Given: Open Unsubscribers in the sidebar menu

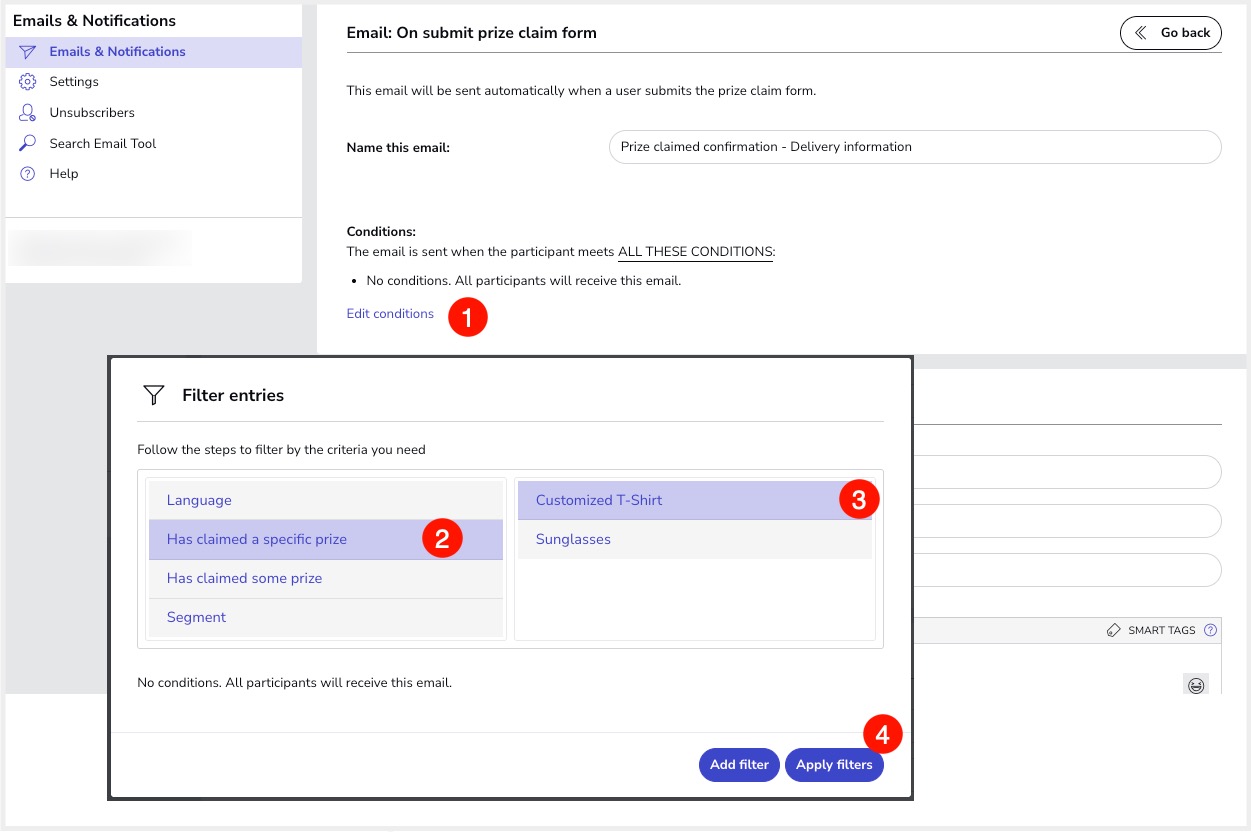Looking at the screenshot, I should pos(92,113).
